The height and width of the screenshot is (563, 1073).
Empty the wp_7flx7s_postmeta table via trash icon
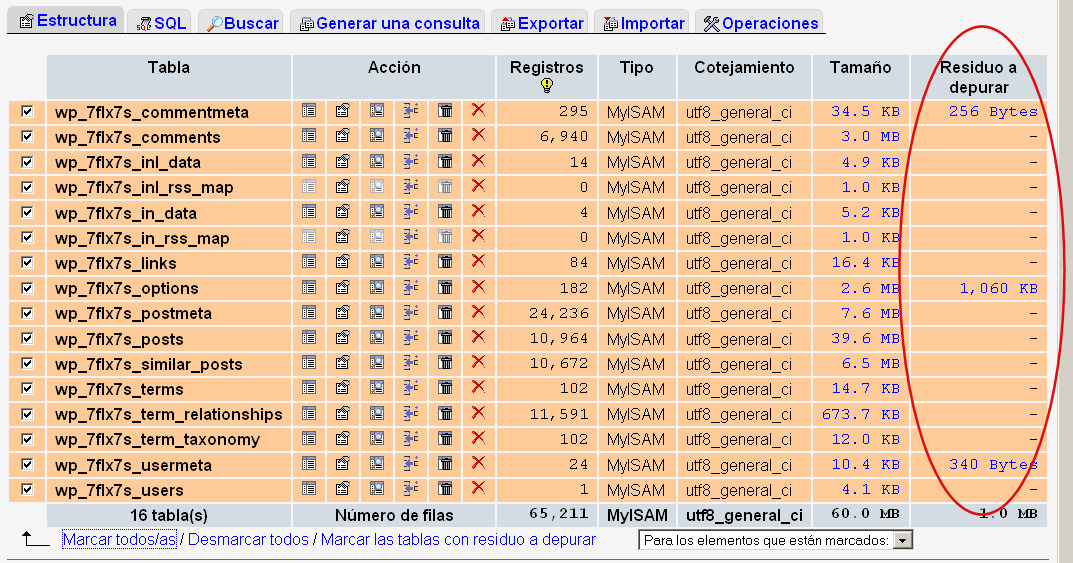pyautogui.click(x=445, y=313)
